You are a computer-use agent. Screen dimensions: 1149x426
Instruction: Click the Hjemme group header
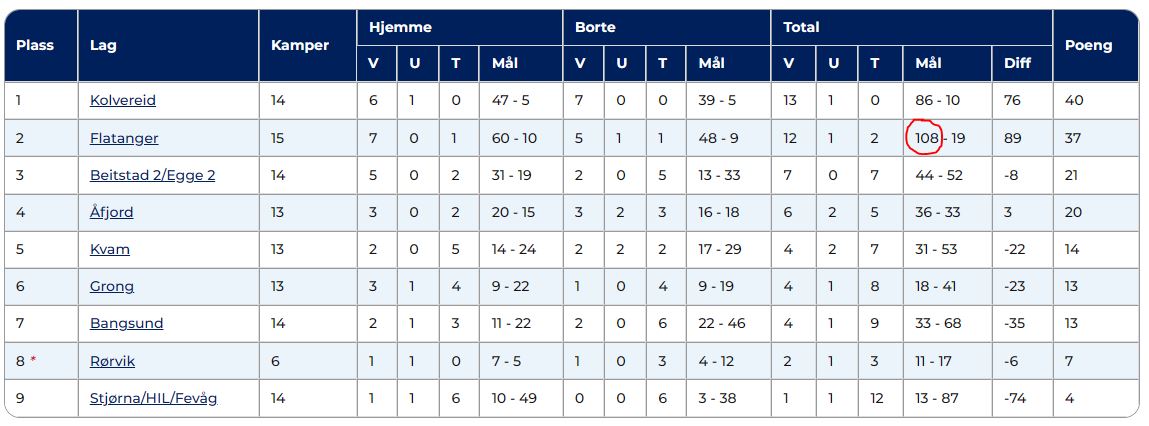[x=399, y=27]
